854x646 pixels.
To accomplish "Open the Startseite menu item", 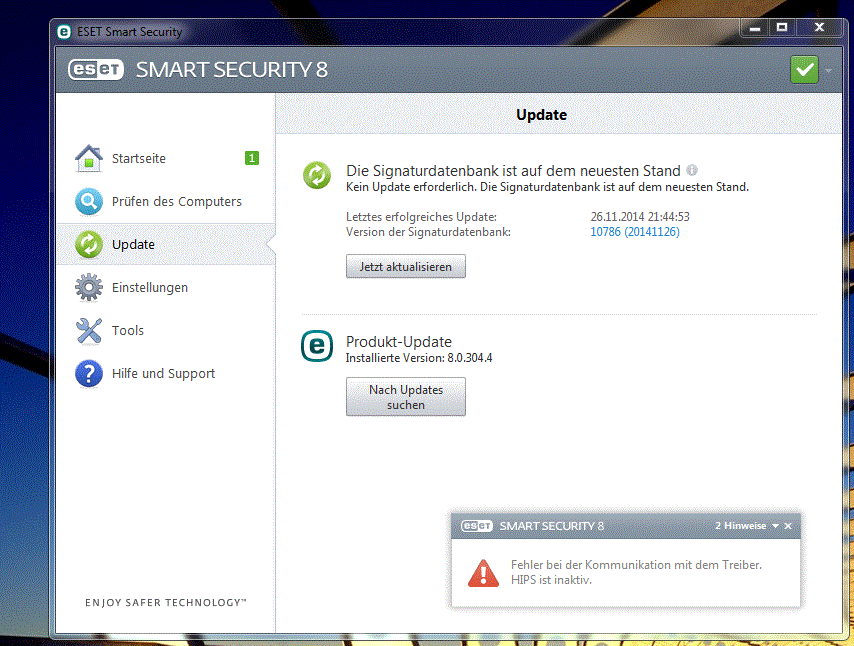I will pyautogui.click(x=139, y=158).
